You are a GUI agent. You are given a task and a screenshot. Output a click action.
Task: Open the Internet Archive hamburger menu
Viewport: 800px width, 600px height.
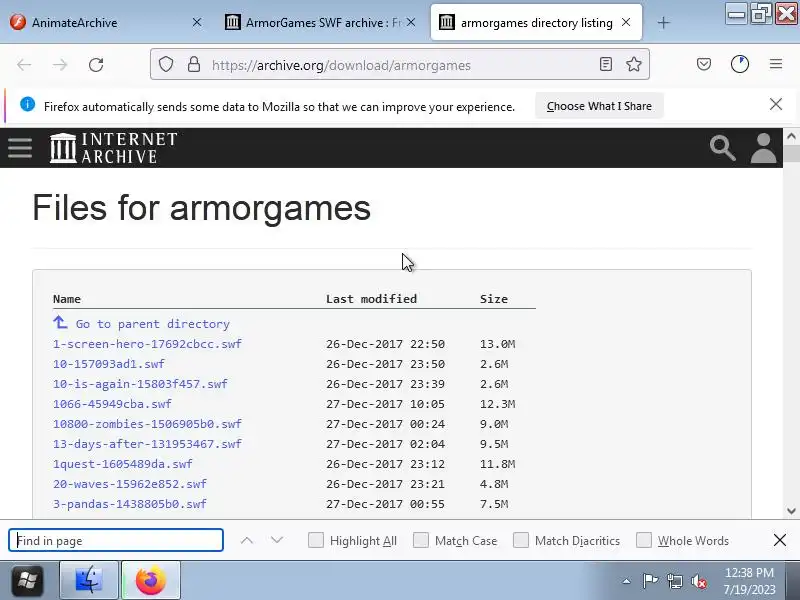click(20, 148)
